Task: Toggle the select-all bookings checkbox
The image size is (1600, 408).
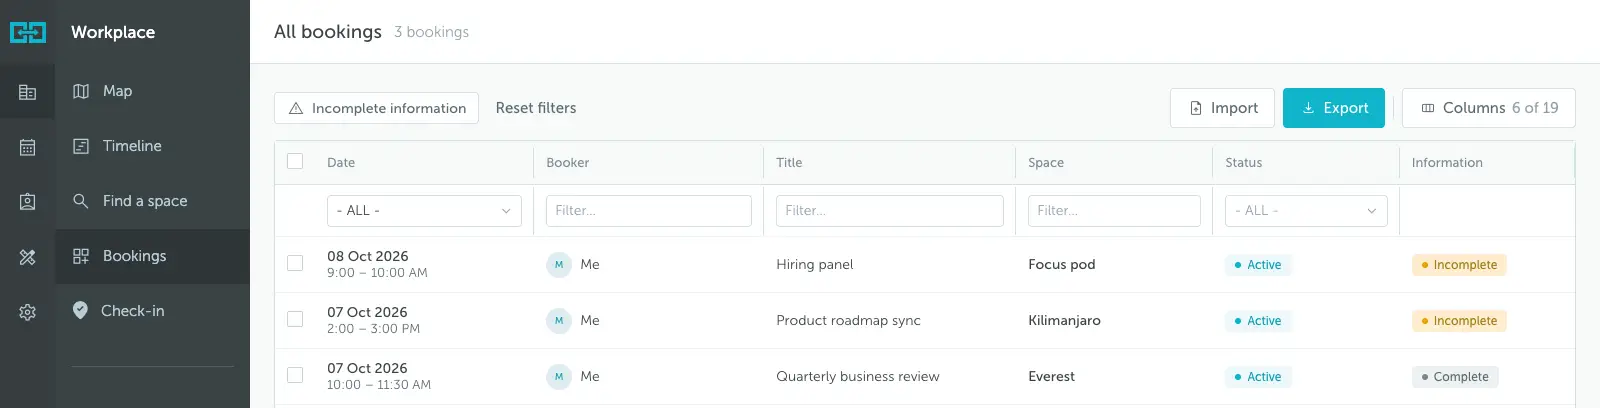Action: coord(295,161)
